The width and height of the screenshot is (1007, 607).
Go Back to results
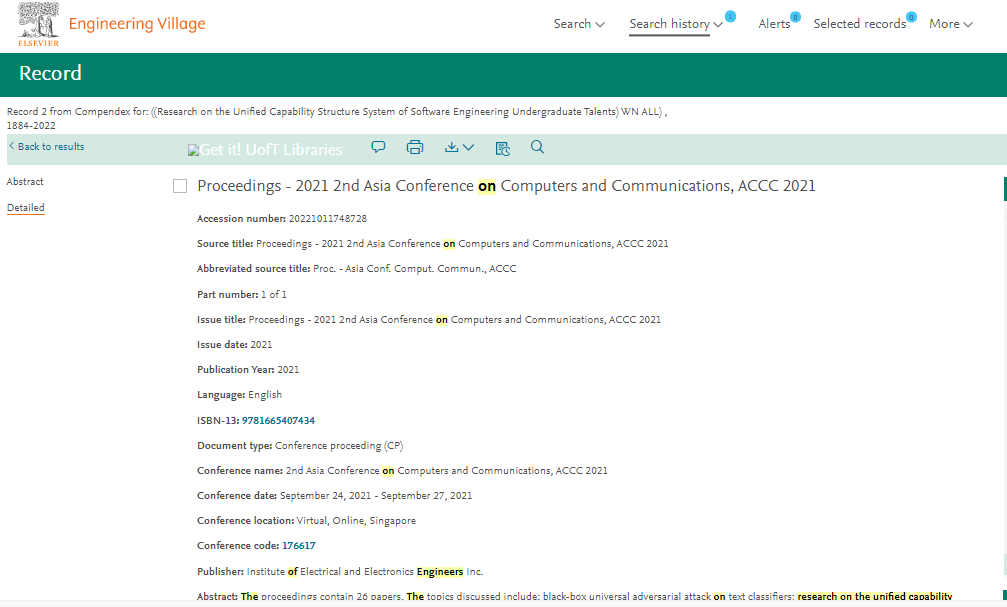click(47, 146)
